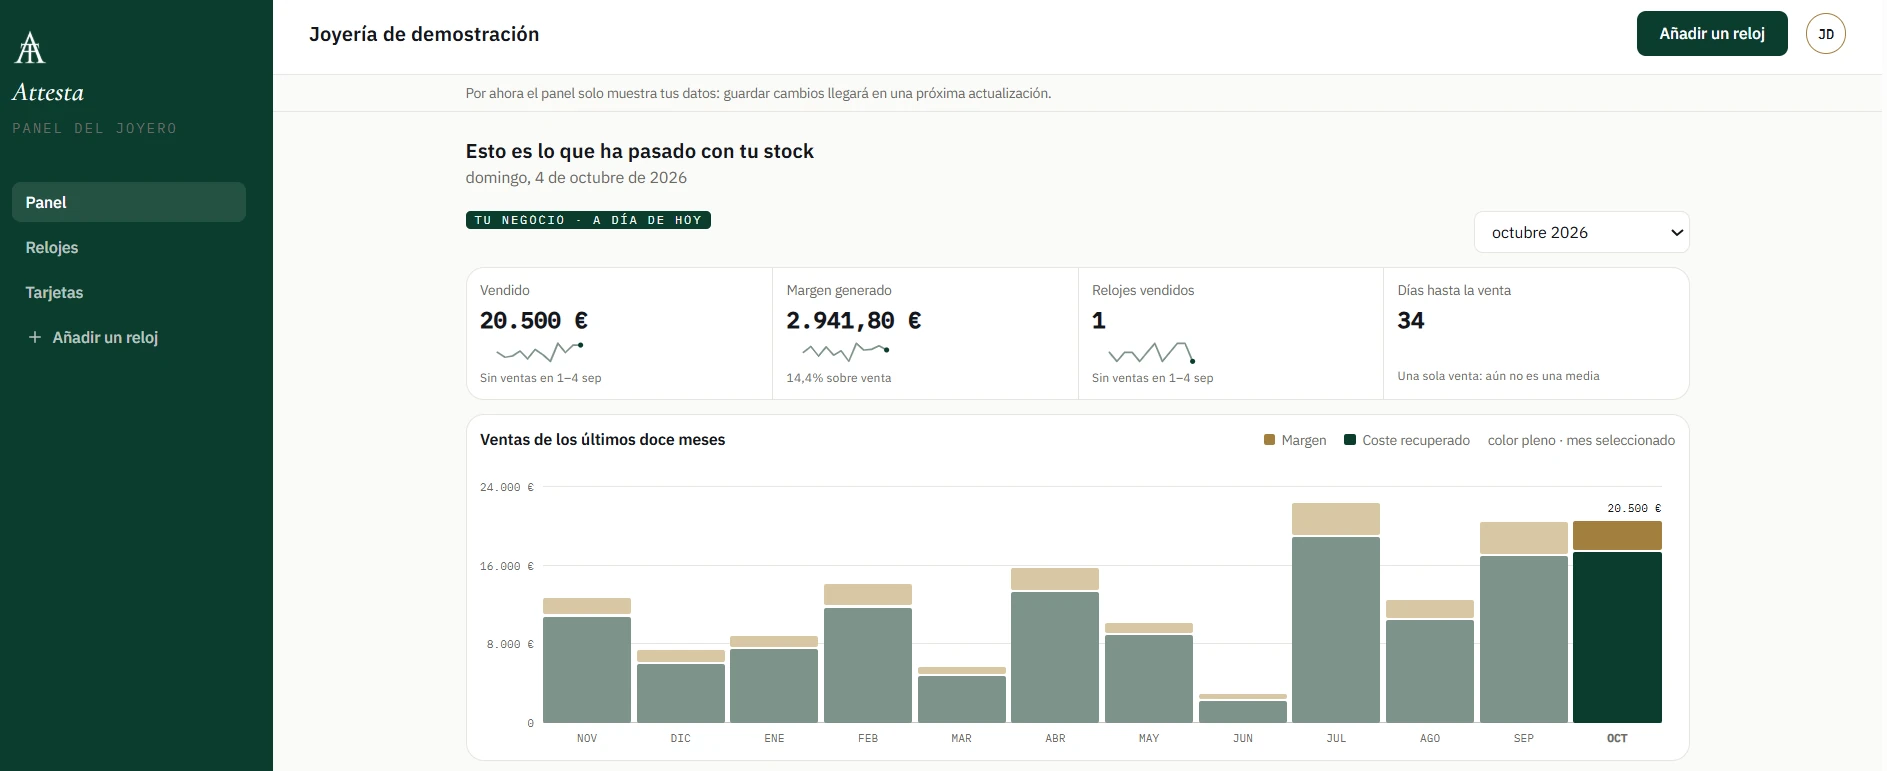Click the gold margin segment of the OCT bar
1887x771 pixels.
[1617, 535]
